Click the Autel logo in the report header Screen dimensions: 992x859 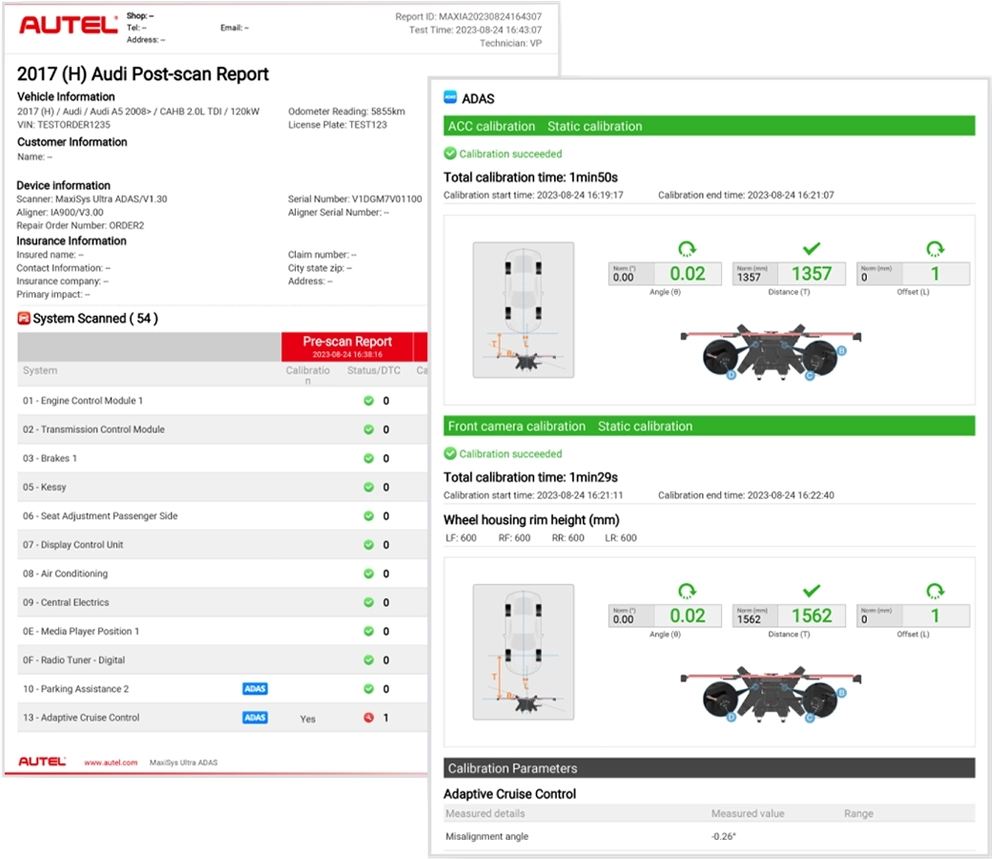click(68, 25)
